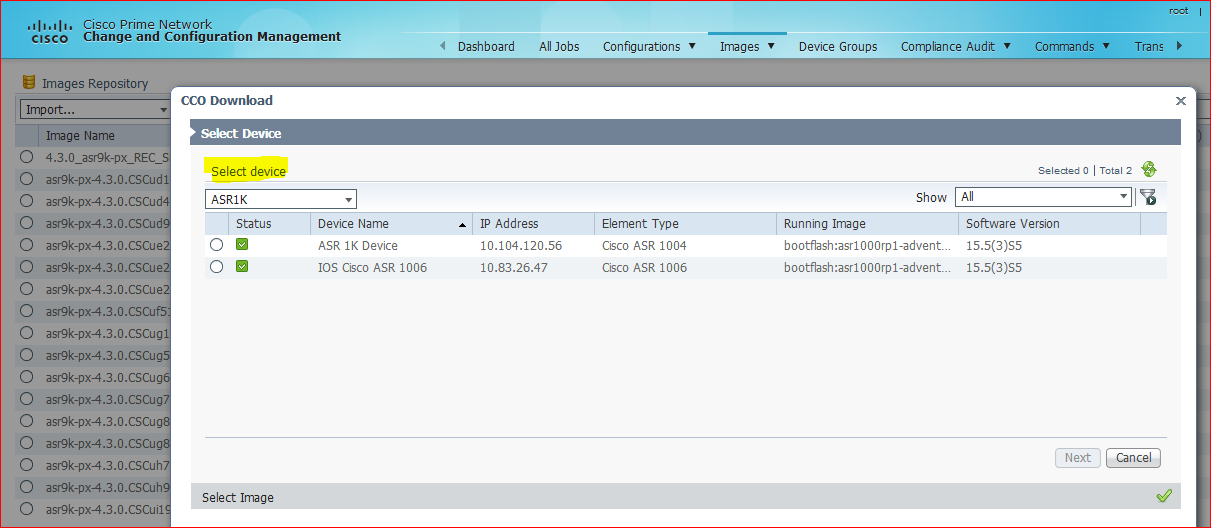The height and width of the screenshot is (528, 1211).
Task: Select radio for asr9k-px-4.3.0.CSCug1 image row
Action: tap(27, 333)
